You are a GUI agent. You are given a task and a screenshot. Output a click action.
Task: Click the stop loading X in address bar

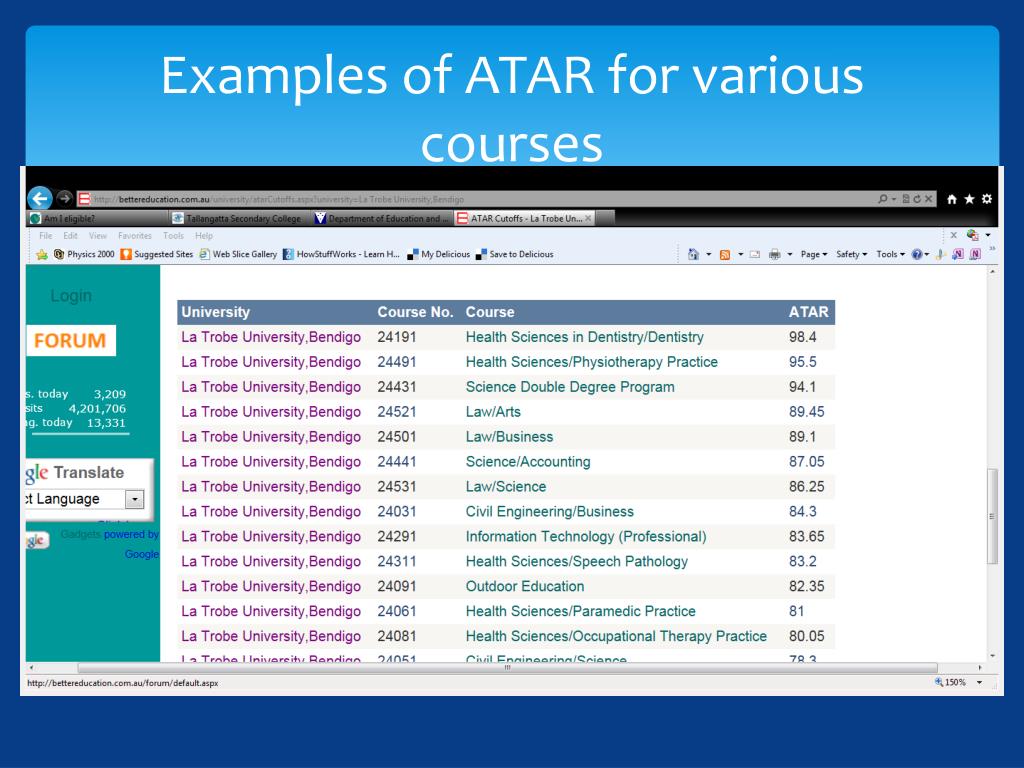point(928,199)
